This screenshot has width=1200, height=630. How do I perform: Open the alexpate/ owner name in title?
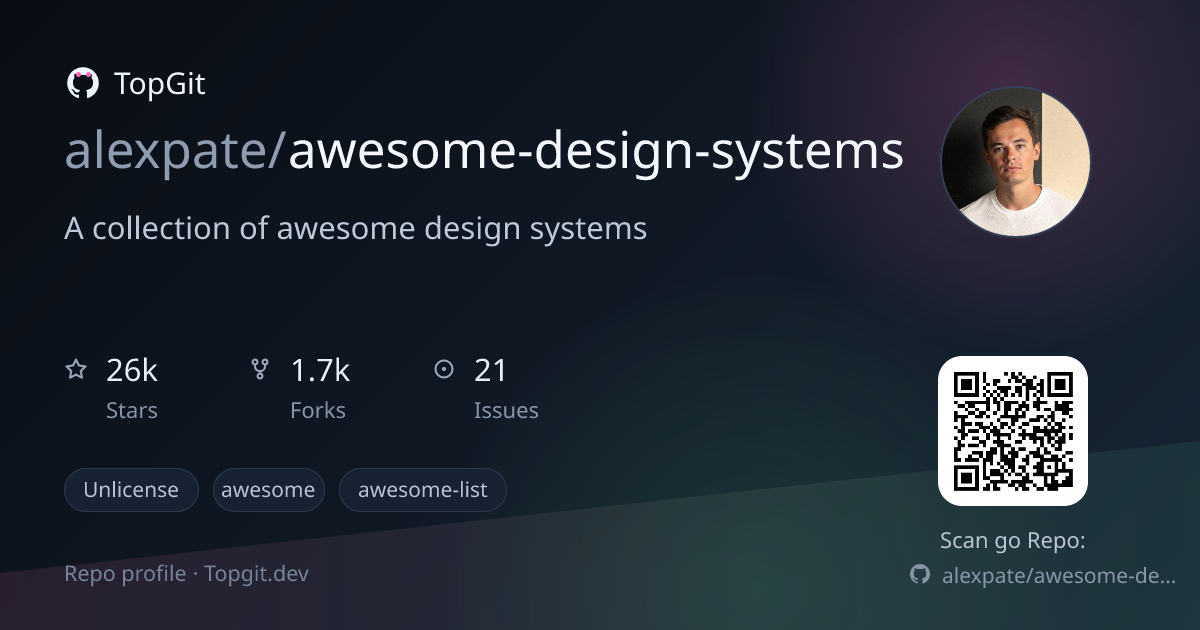click(176, 152)
